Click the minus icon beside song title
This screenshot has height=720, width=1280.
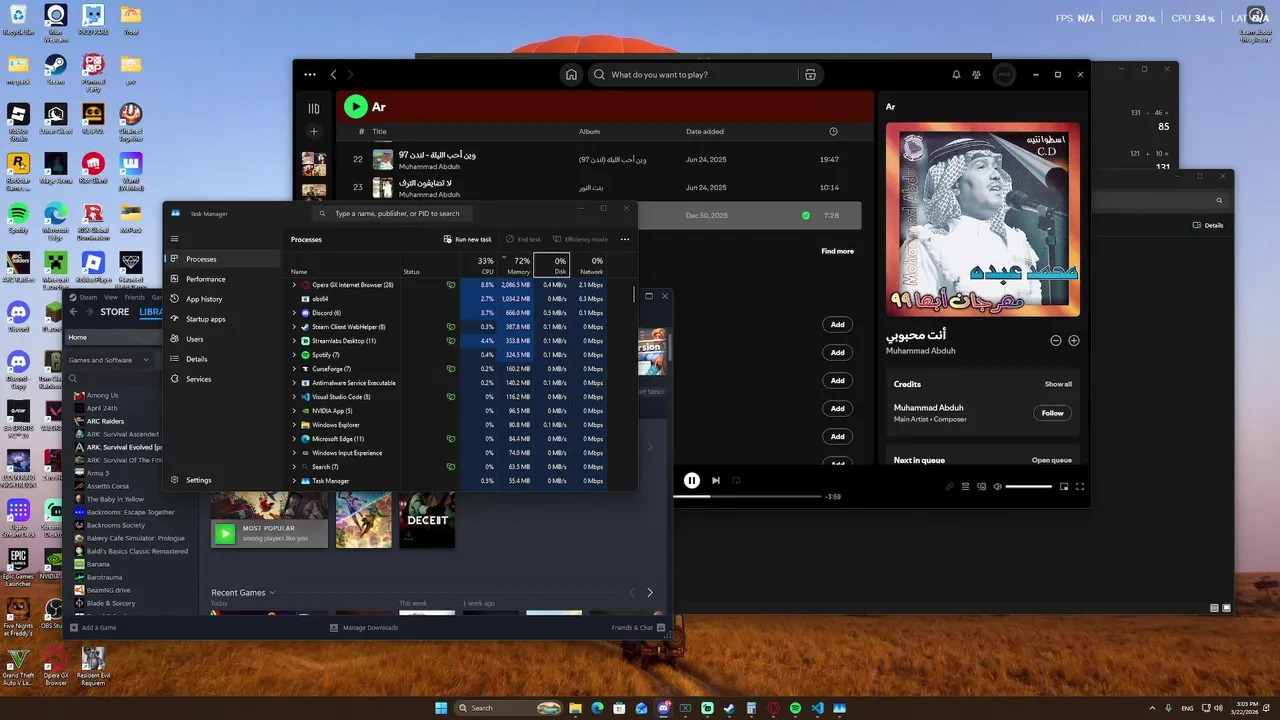[1055, 340]
